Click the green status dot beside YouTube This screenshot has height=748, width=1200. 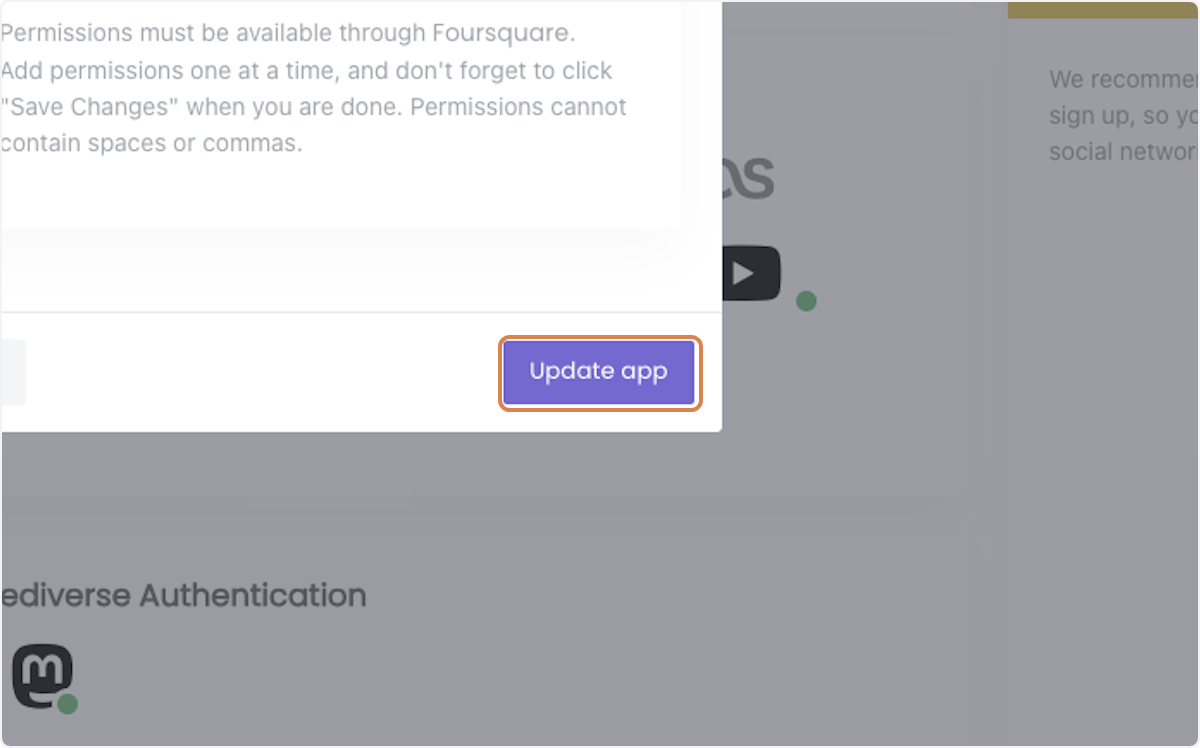point(806,301)
